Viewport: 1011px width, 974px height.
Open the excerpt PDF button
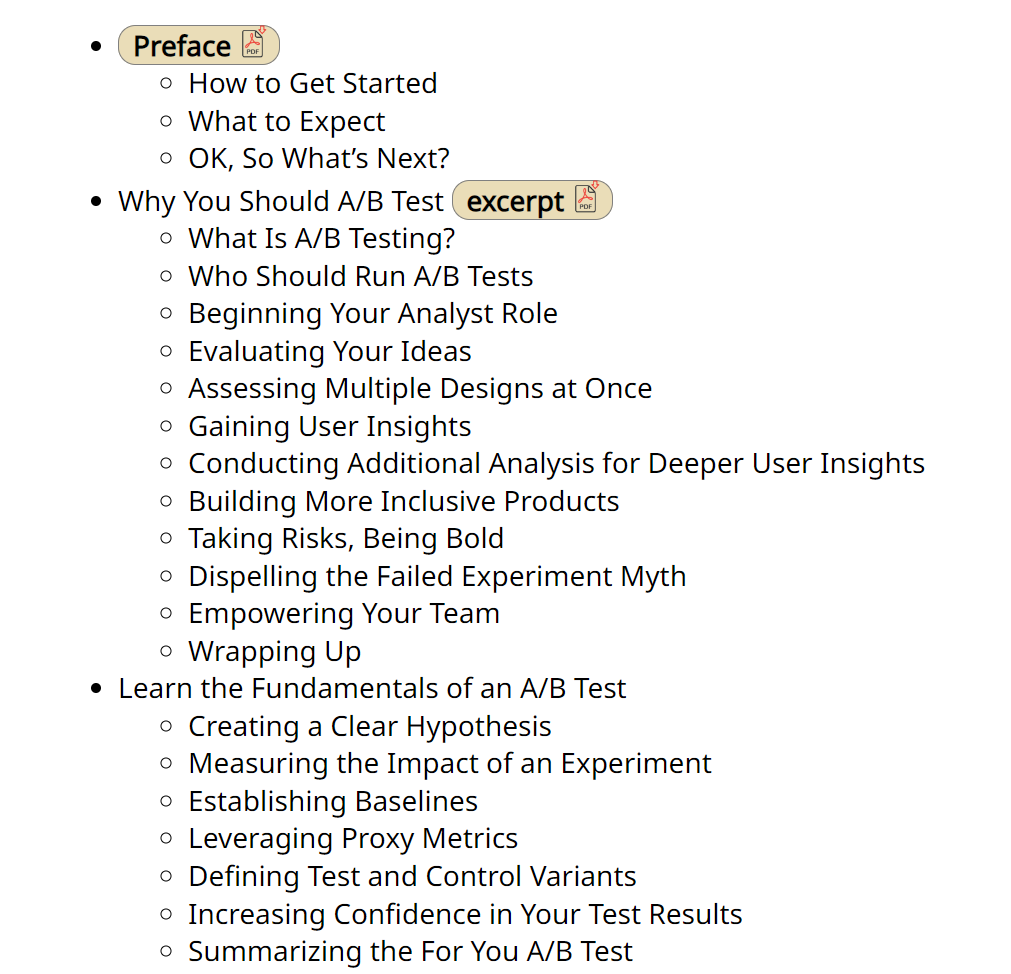coord(532,200)
